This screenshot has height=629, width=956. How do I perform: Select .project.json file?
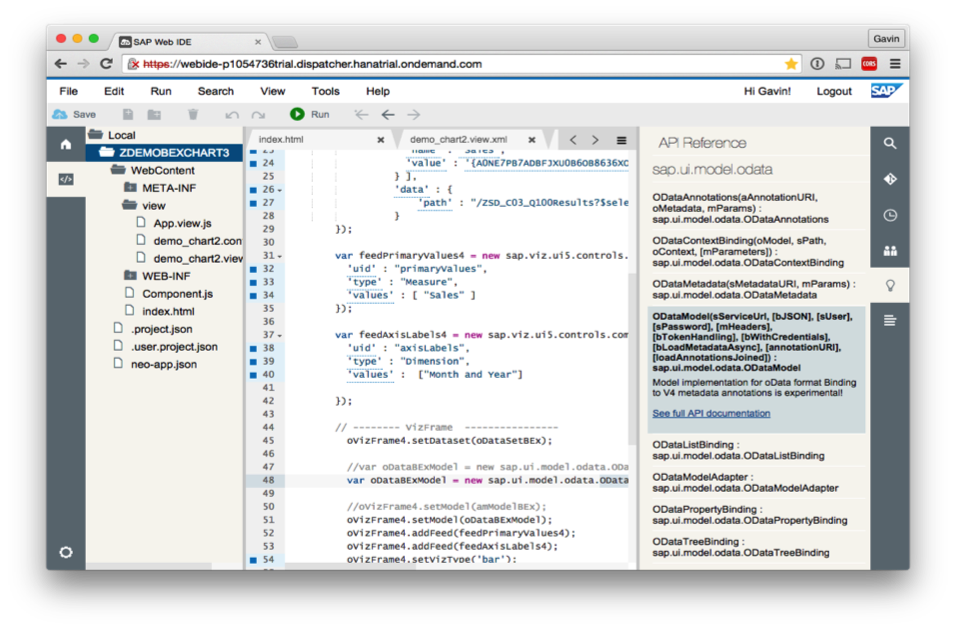click(161, 329)
